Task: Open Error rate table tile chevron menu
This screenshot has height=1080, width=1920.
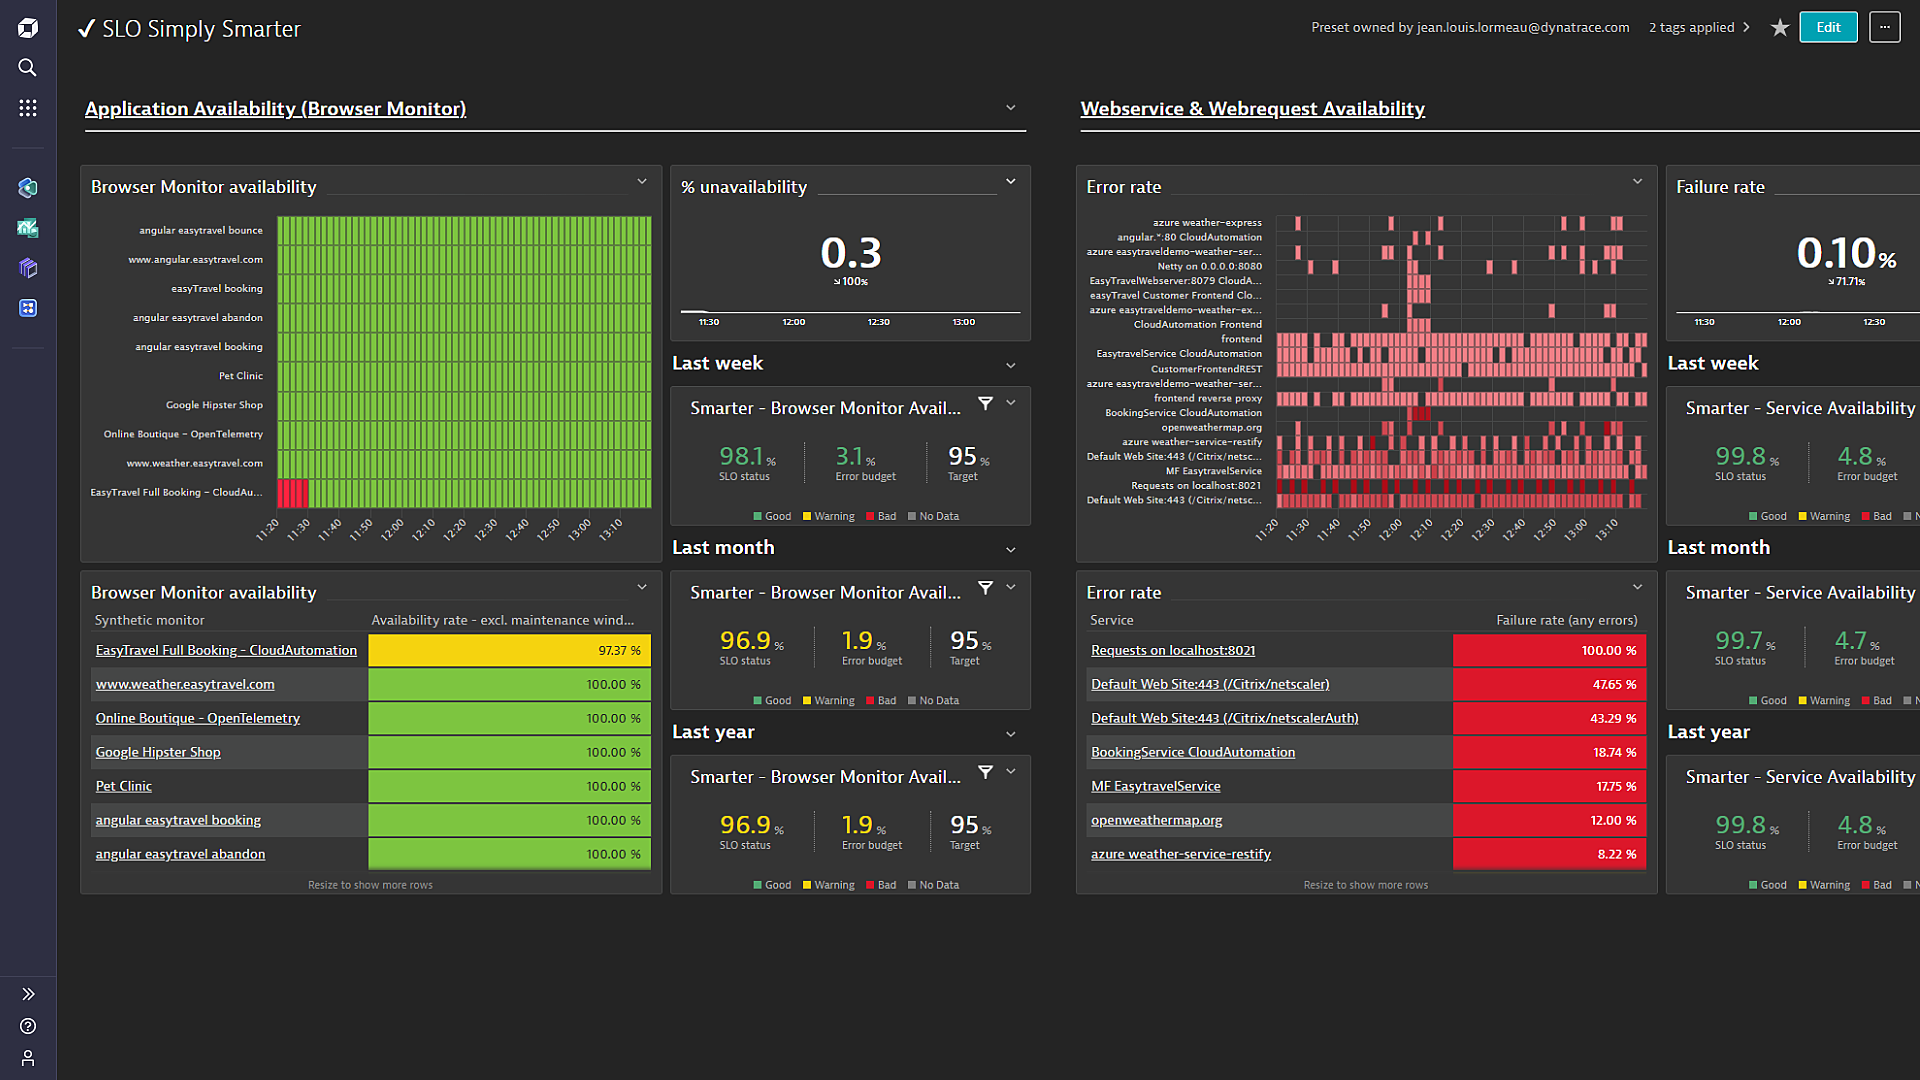Action: pyautogui.click(x=1638, y=587)
